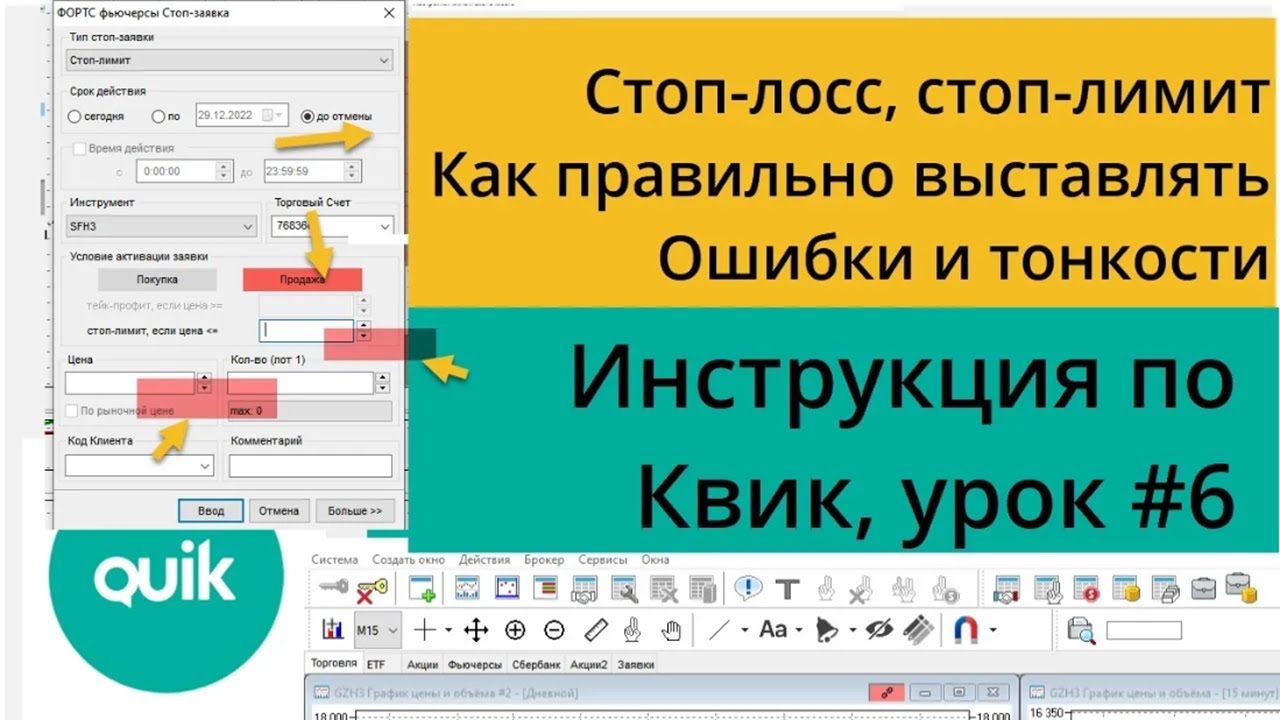Image resolution: width=1280 pixels, height=720 pixels.
Task: Switch to the ETF tab
Action: coord(375,664)
